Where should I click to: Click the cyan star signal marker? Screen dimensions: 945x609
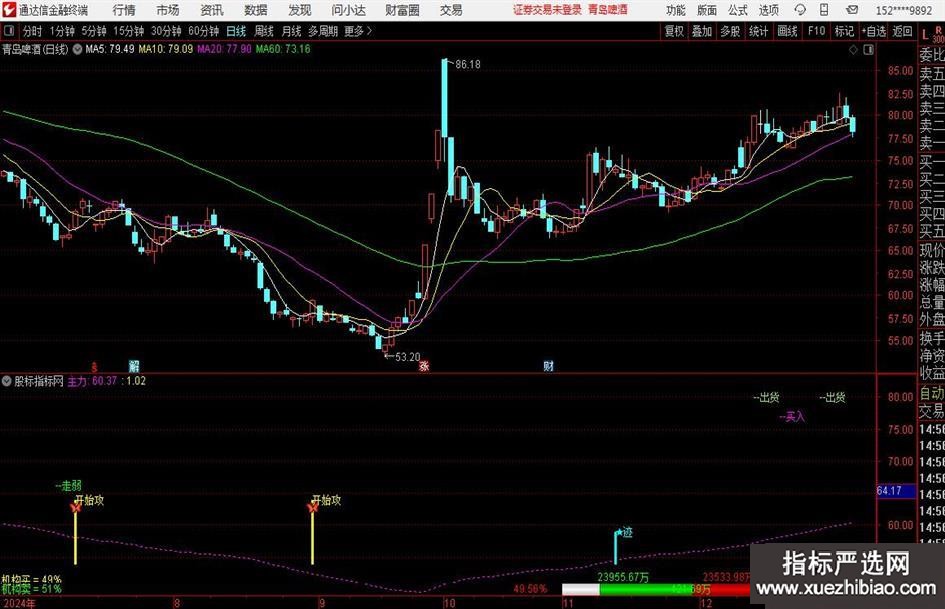coord(619,532)
